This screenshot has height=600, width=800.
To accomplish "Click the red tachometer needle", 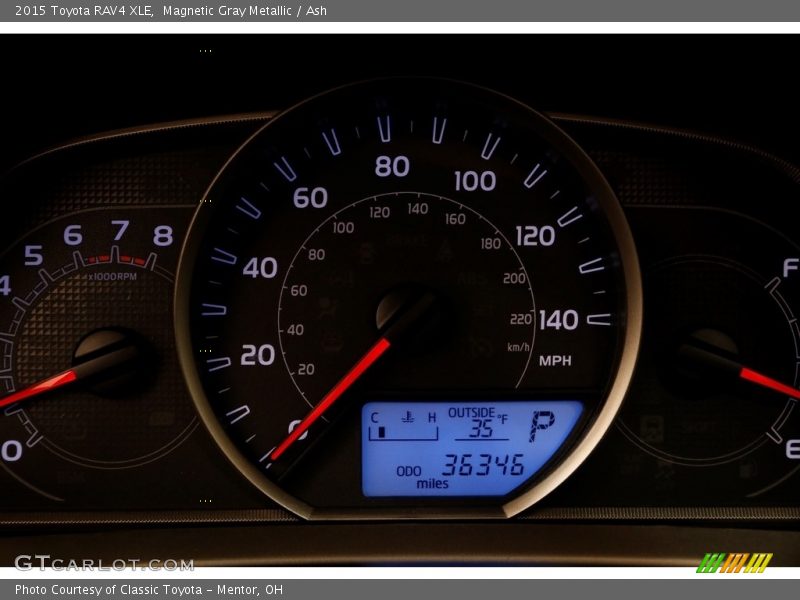I will (38, 389).
